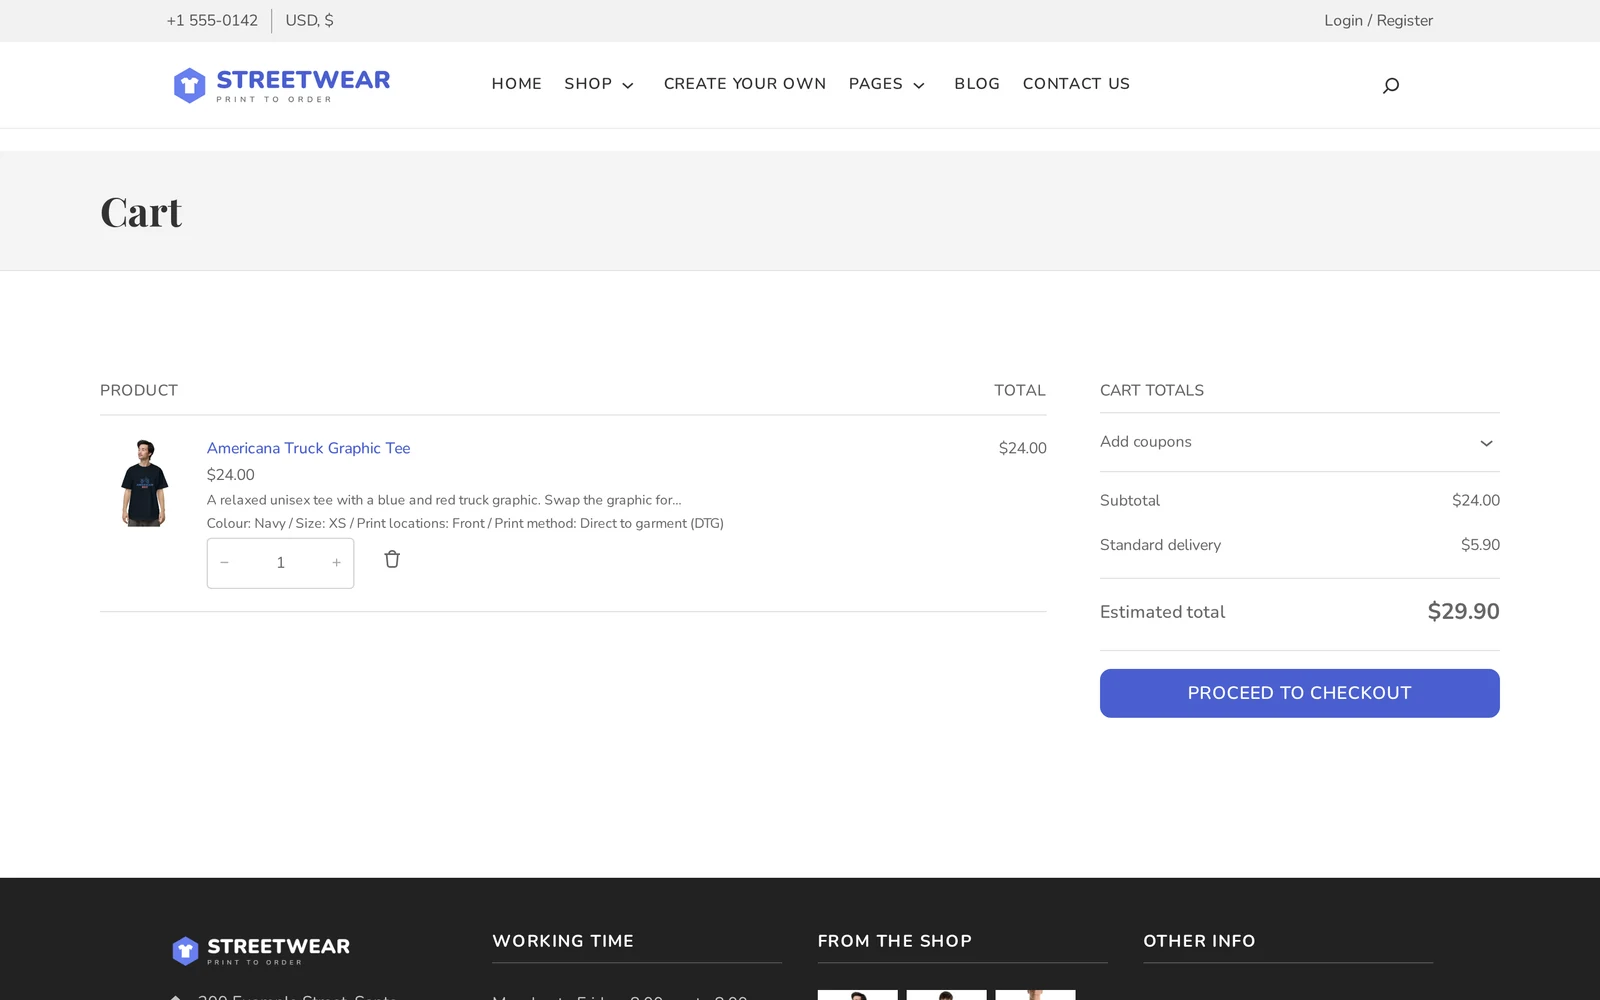The width and height of the screenshot is (1600, 1000).
Task: Open the USD currency selector
Action: 309,20
